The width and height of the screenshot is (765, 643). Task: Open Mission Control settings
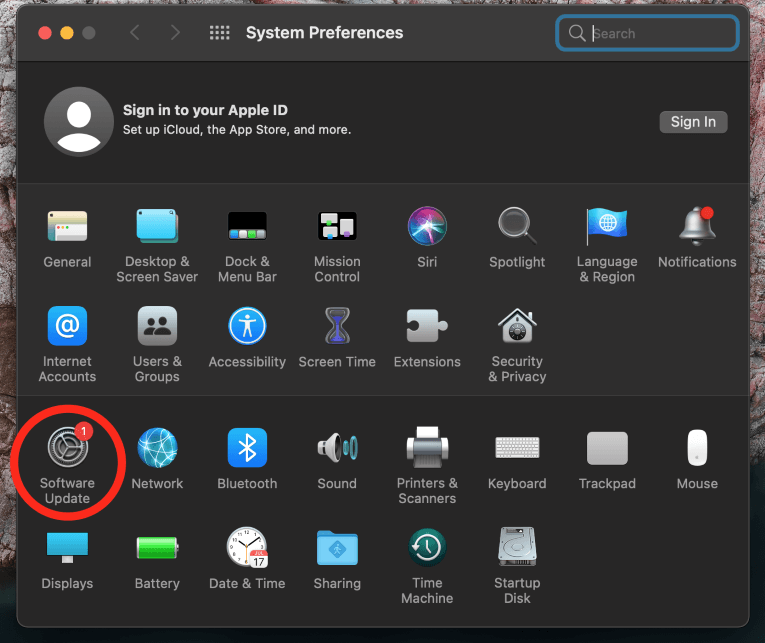pos(337,226)
